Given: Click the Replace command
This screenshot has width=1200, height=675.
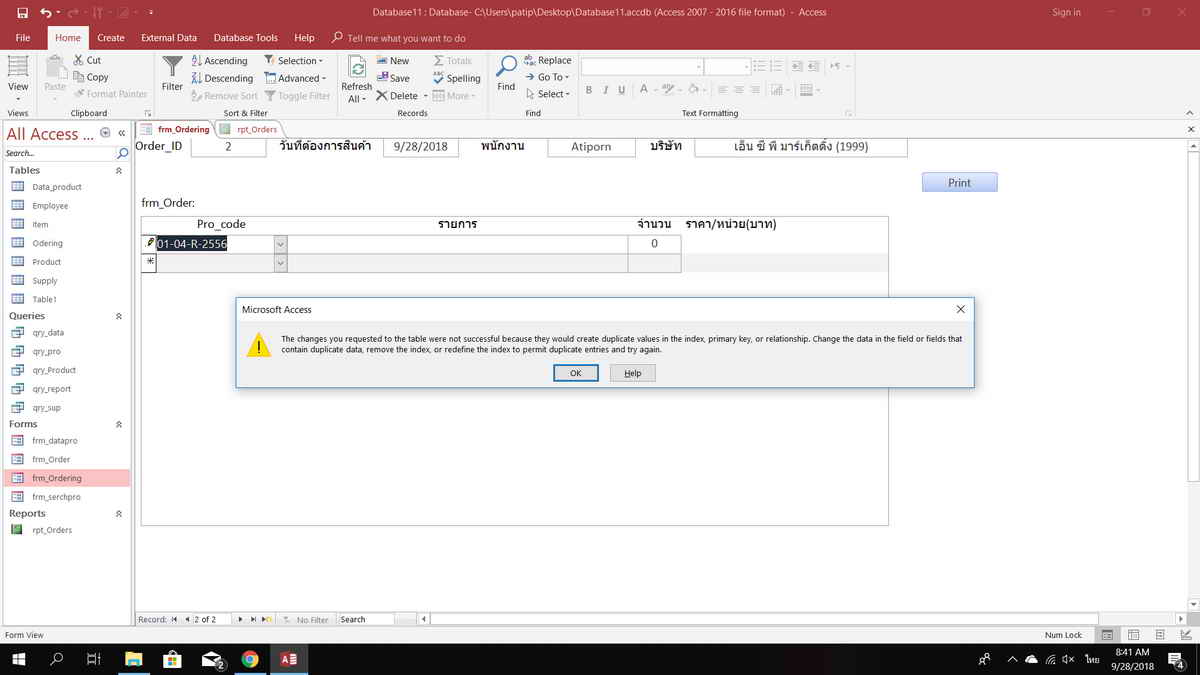Looking at the screenshot, I should point(547,60).
